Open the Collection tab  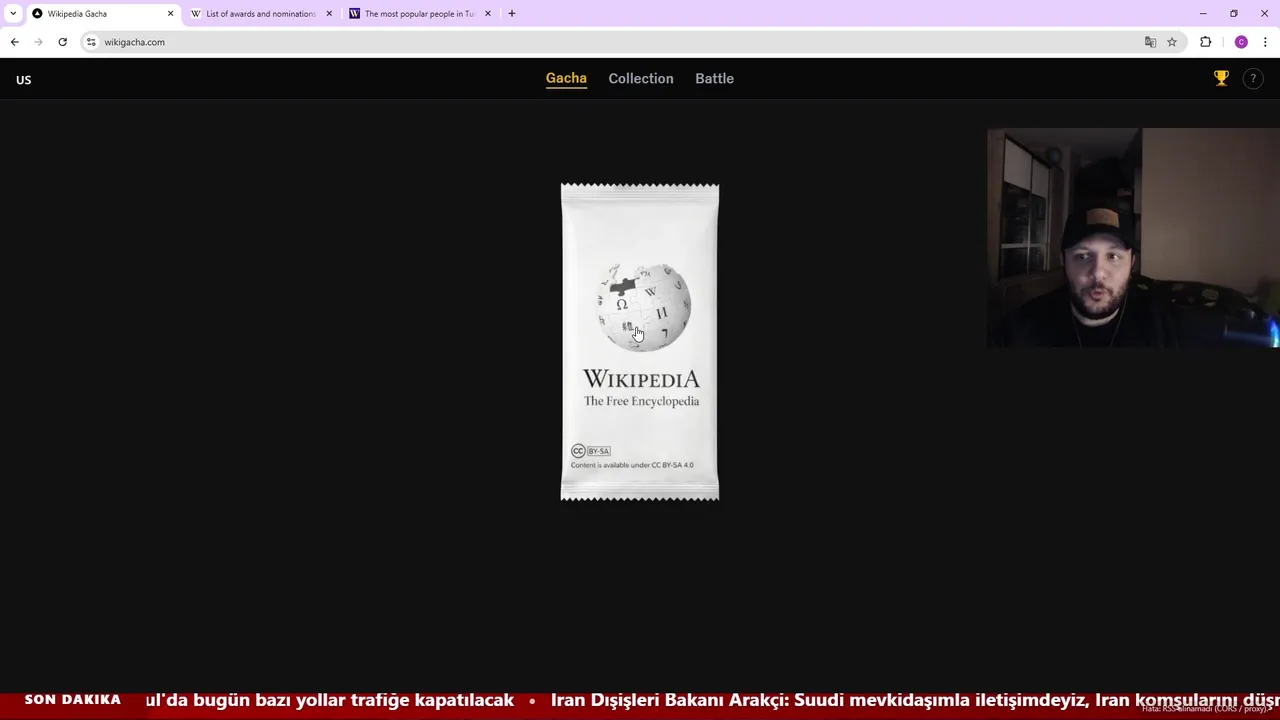[x=641, y=78]
